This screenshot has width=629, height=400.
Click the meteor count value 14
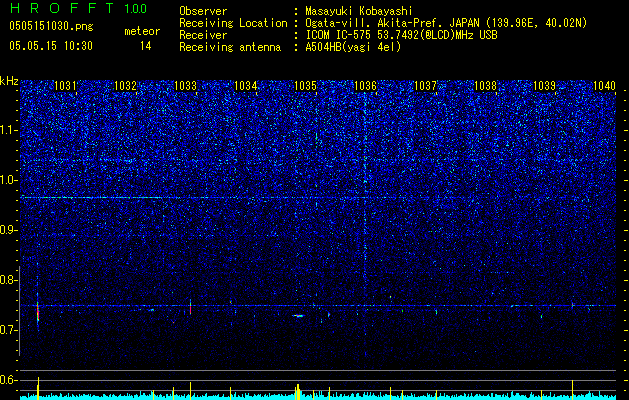[145, 46]
